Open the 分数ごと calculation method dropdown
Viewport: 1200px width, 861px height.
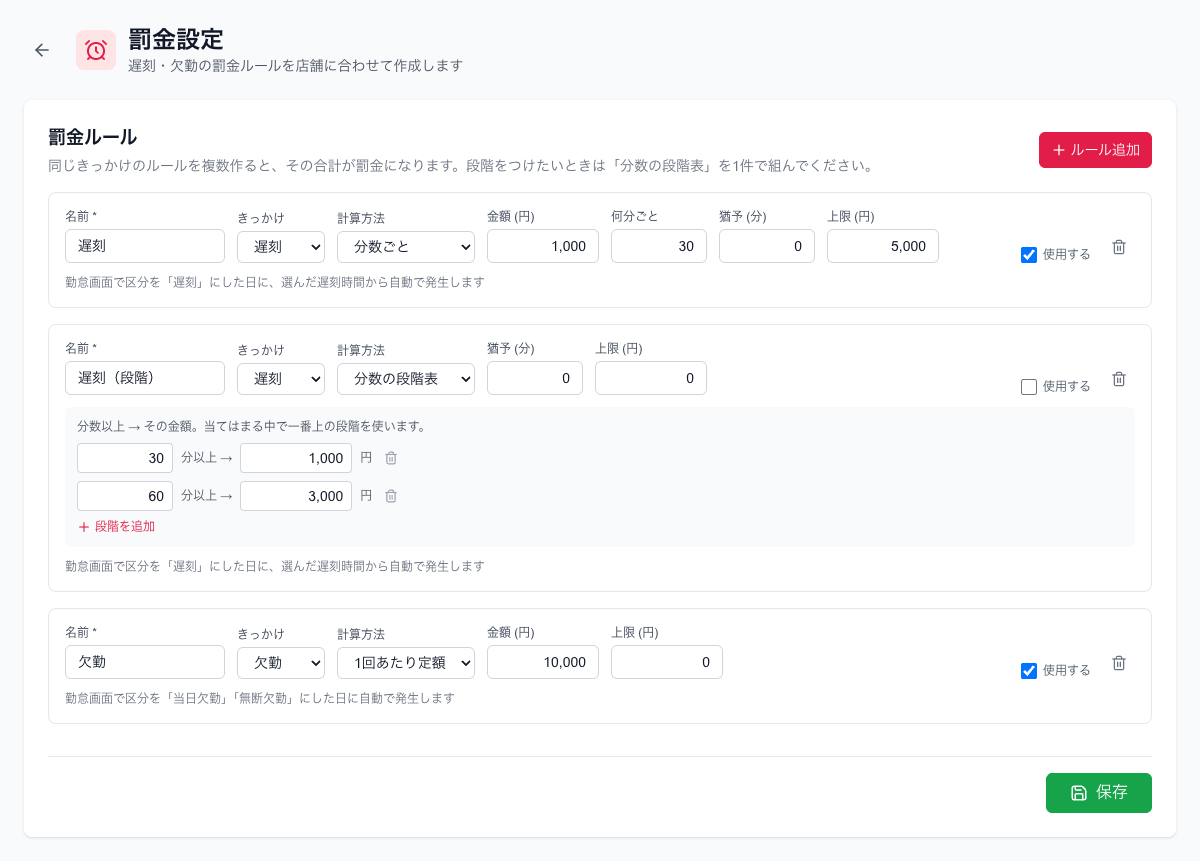click(406, 246)
